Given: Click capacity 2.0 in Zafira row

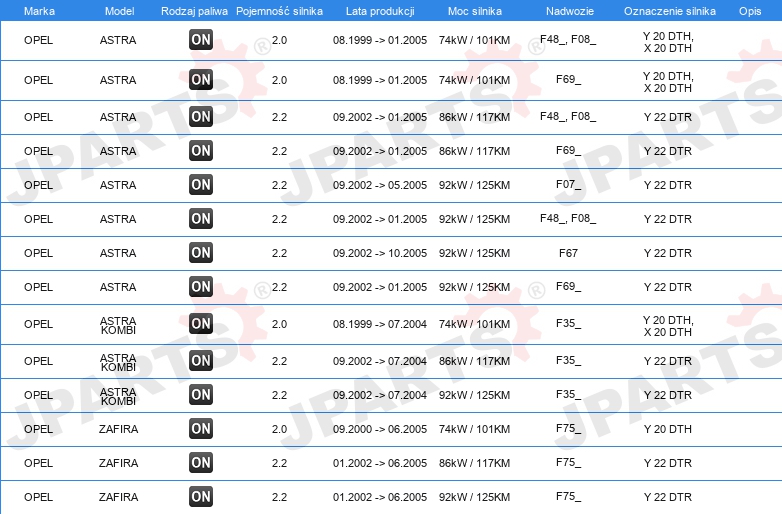Looking at the screenshot, I should (x=279, y=429).
